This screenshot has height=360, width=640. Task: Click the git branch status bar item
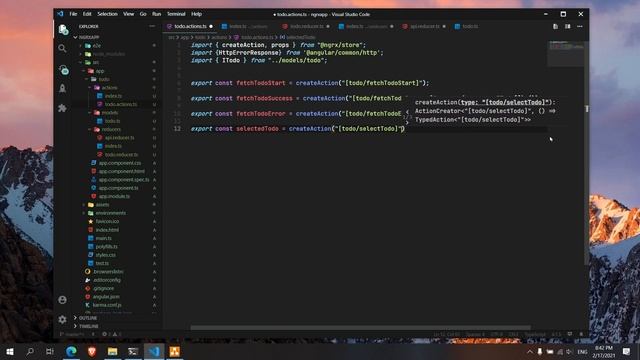point(73,334)
